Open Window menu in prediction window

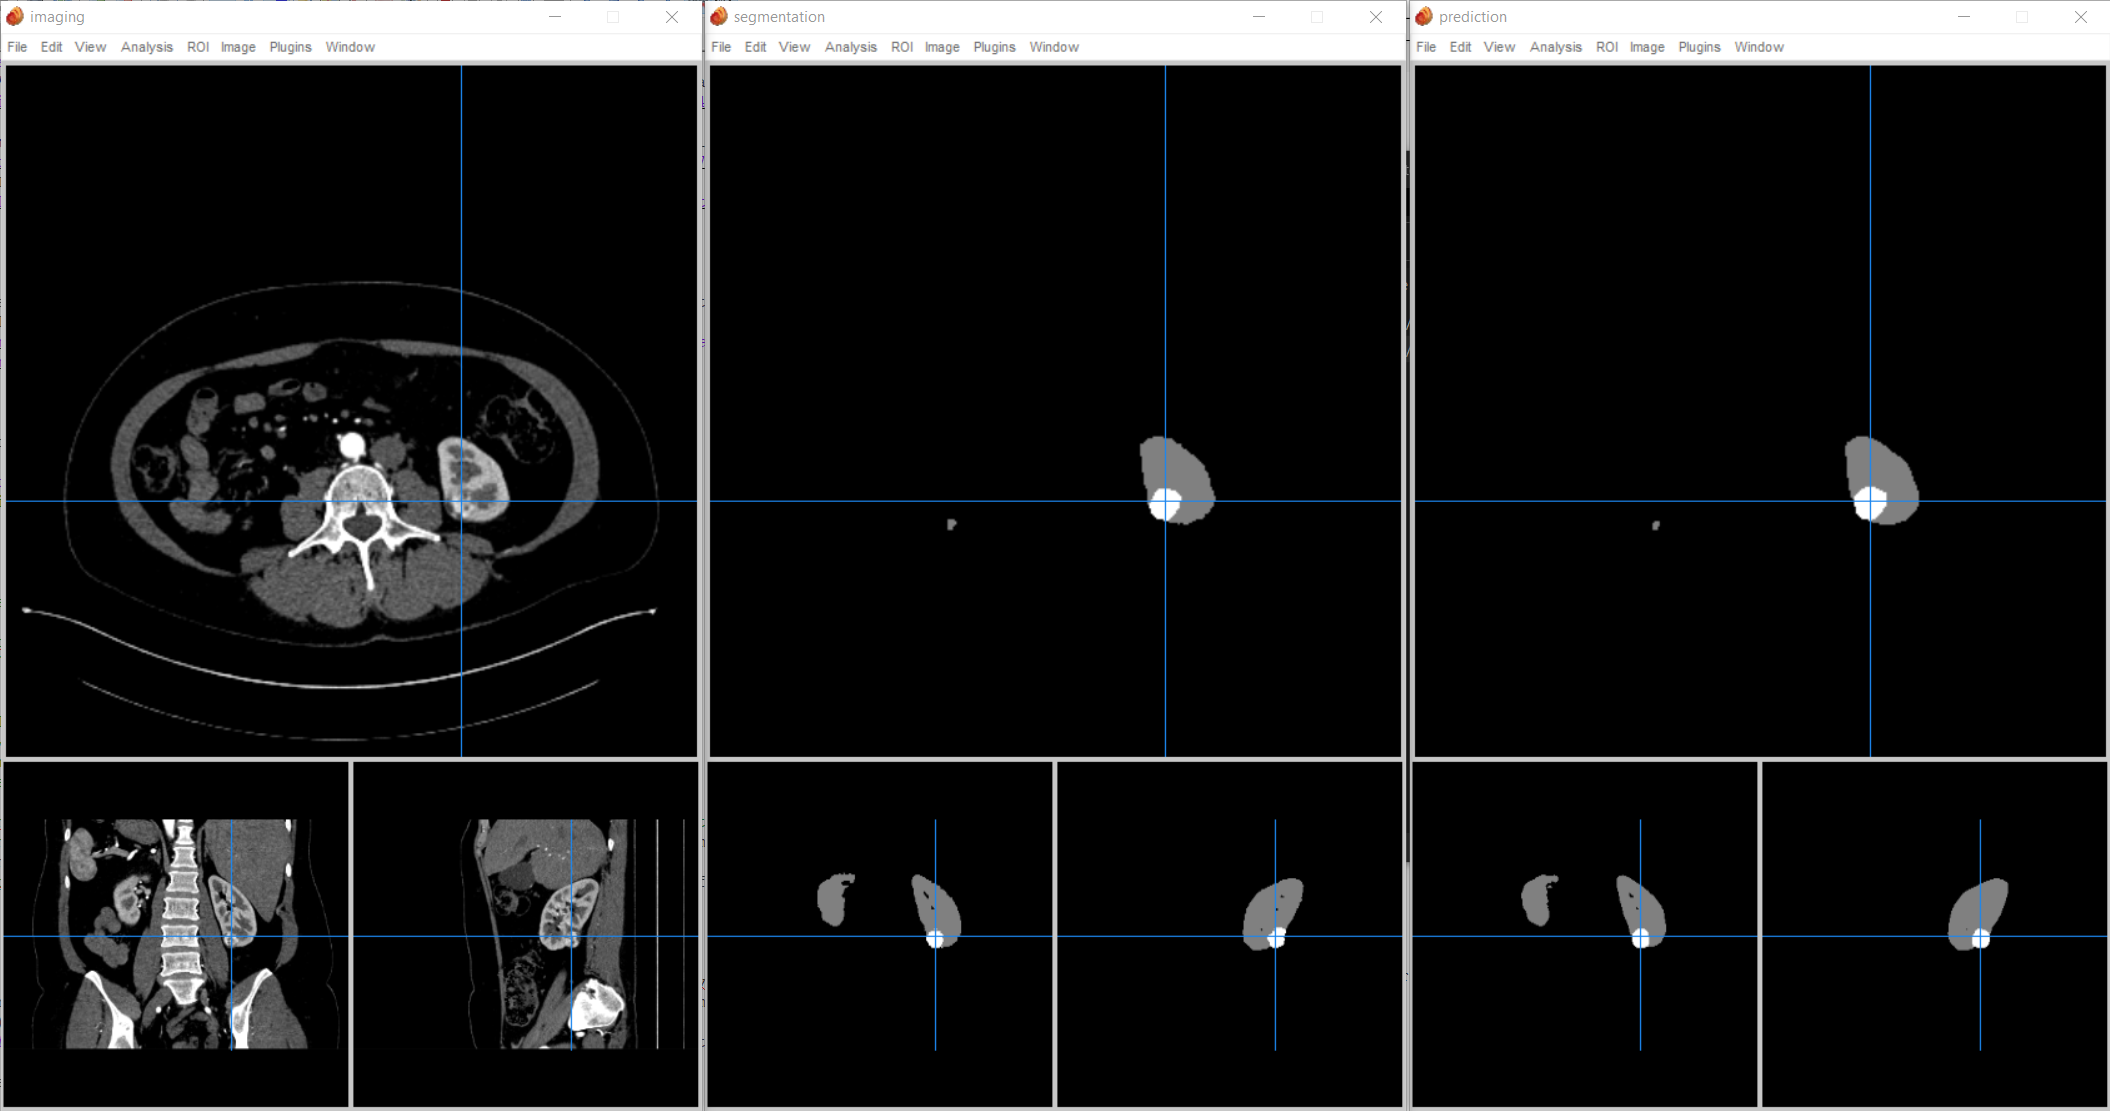[x=1759, y=47]
